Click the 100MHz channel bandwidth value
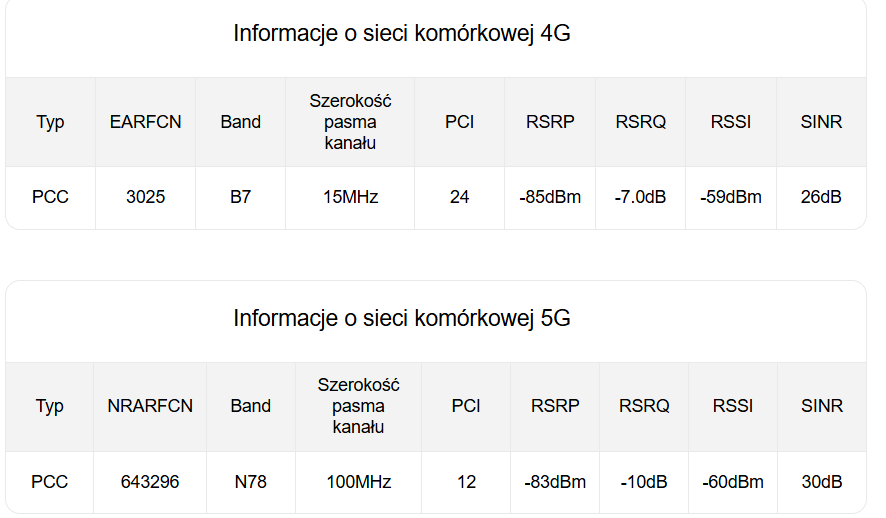The height and width of the screenshot is (518, 886). point(358,482)
